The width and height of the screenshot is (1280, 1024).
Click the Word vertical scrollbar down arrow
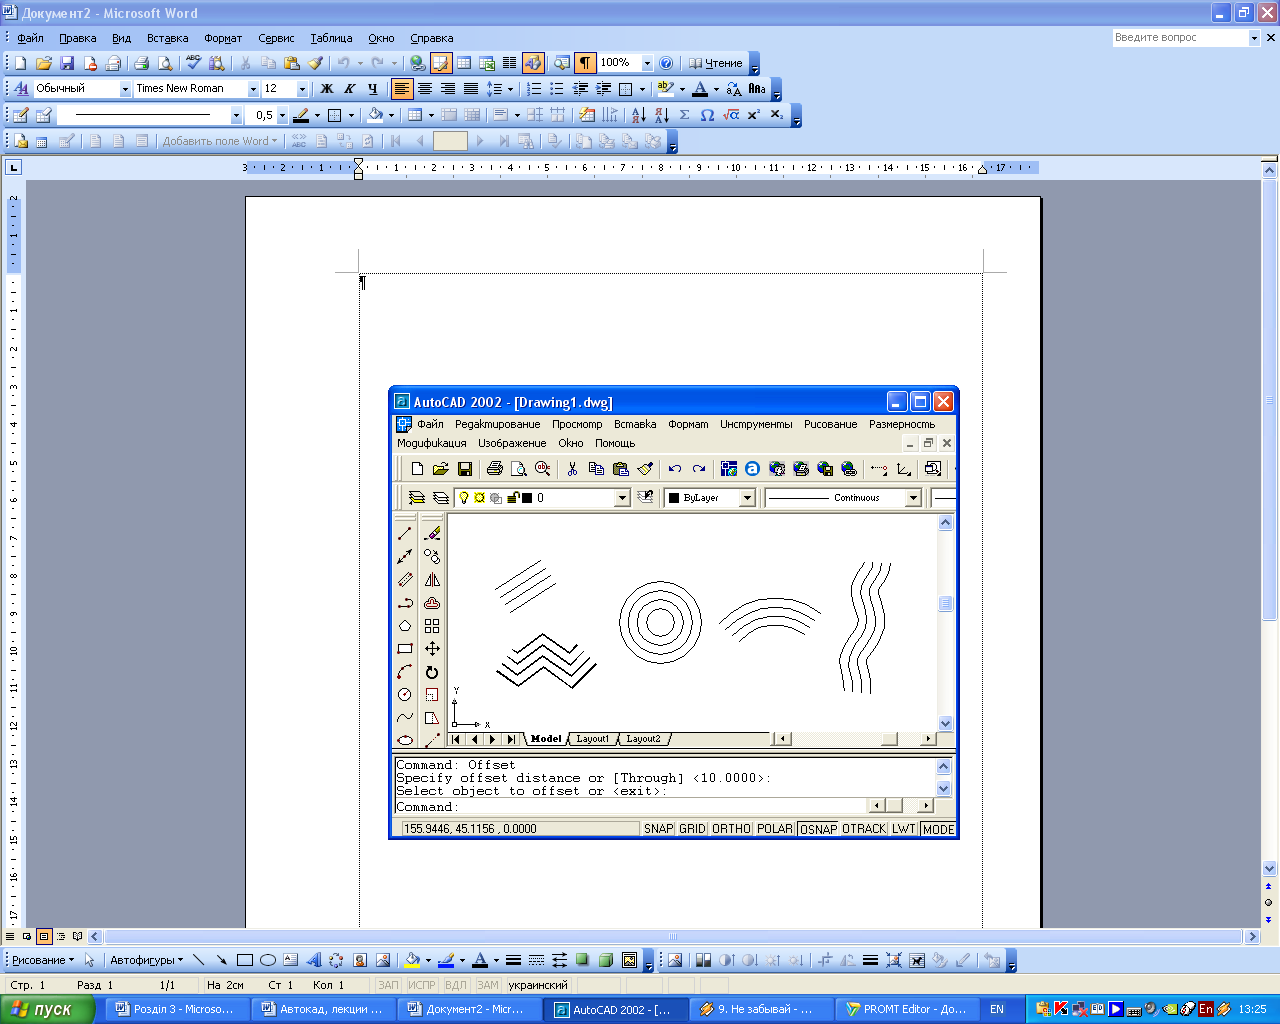tap(1270, 869)
